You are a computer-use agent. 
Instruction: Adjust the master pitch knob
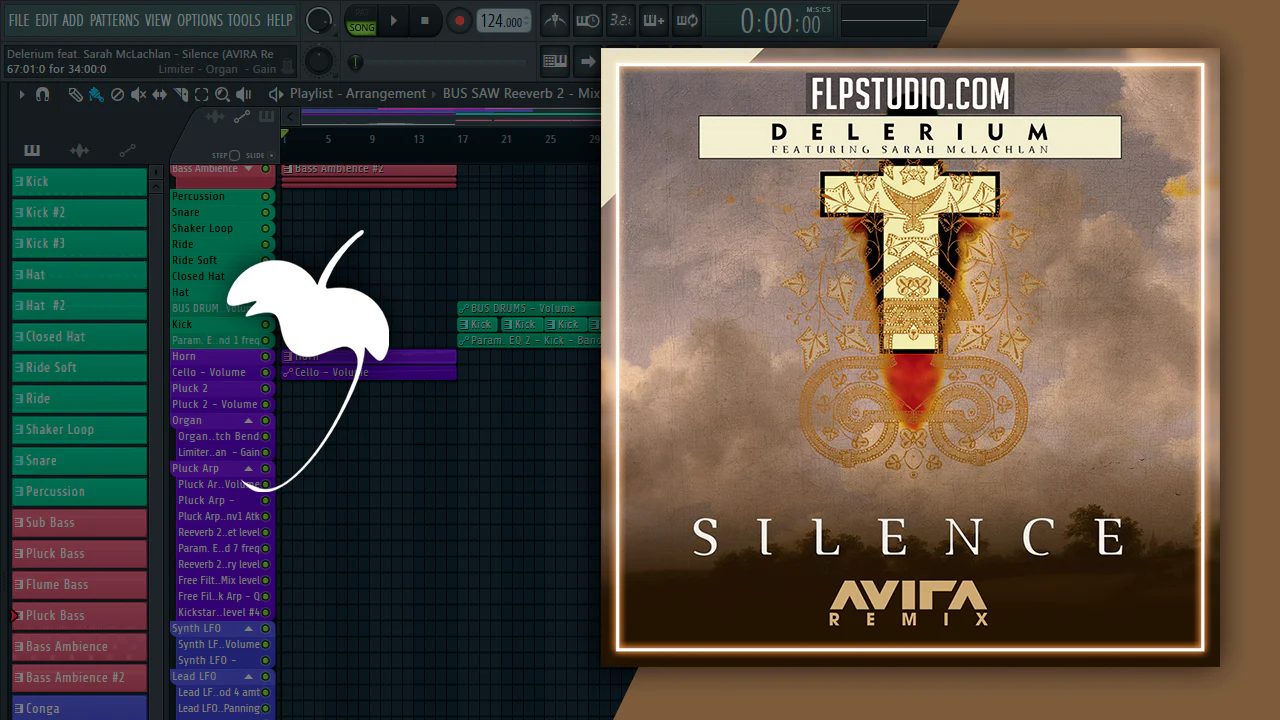tap(319, 62)
